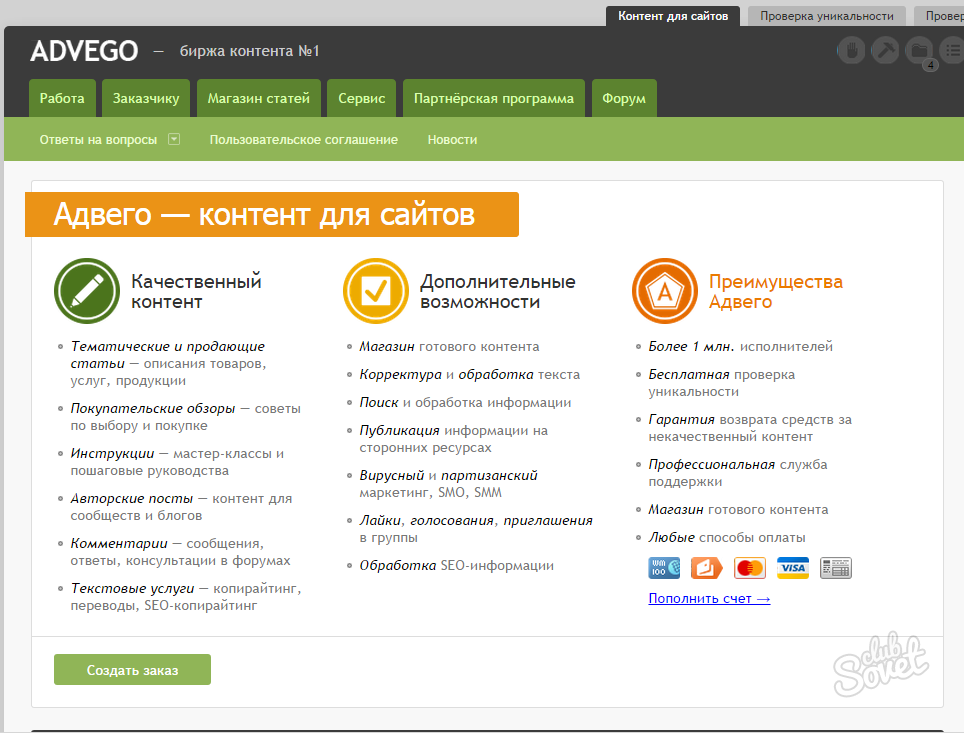Open the Партнёрская программа tab

click(x=494, y=98)
